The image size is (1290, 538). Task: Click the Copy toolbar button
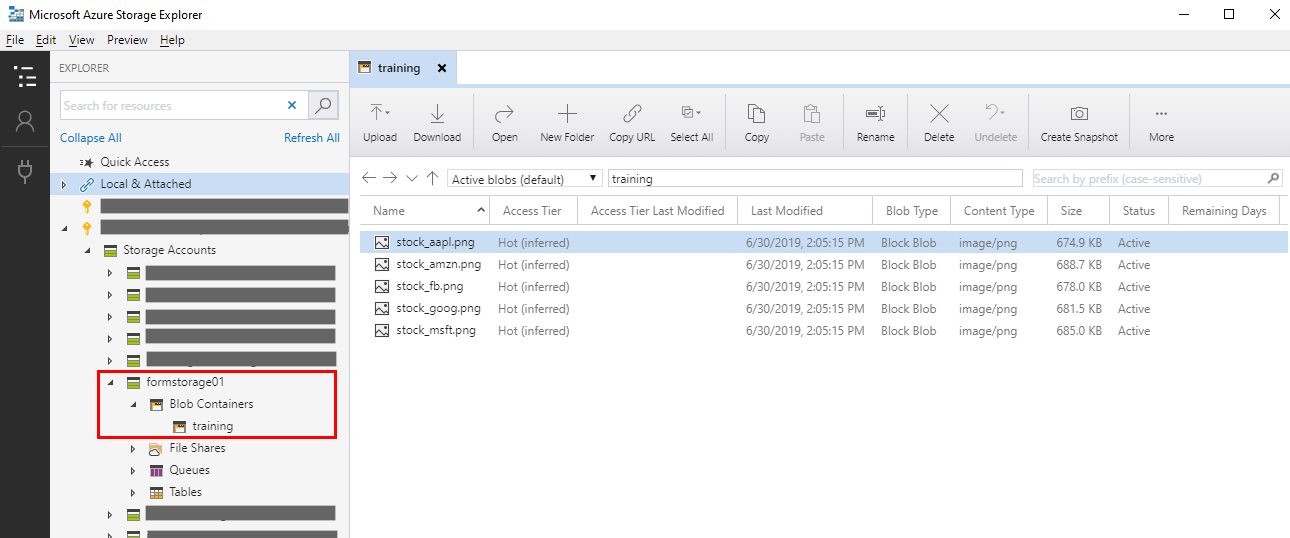757,124
